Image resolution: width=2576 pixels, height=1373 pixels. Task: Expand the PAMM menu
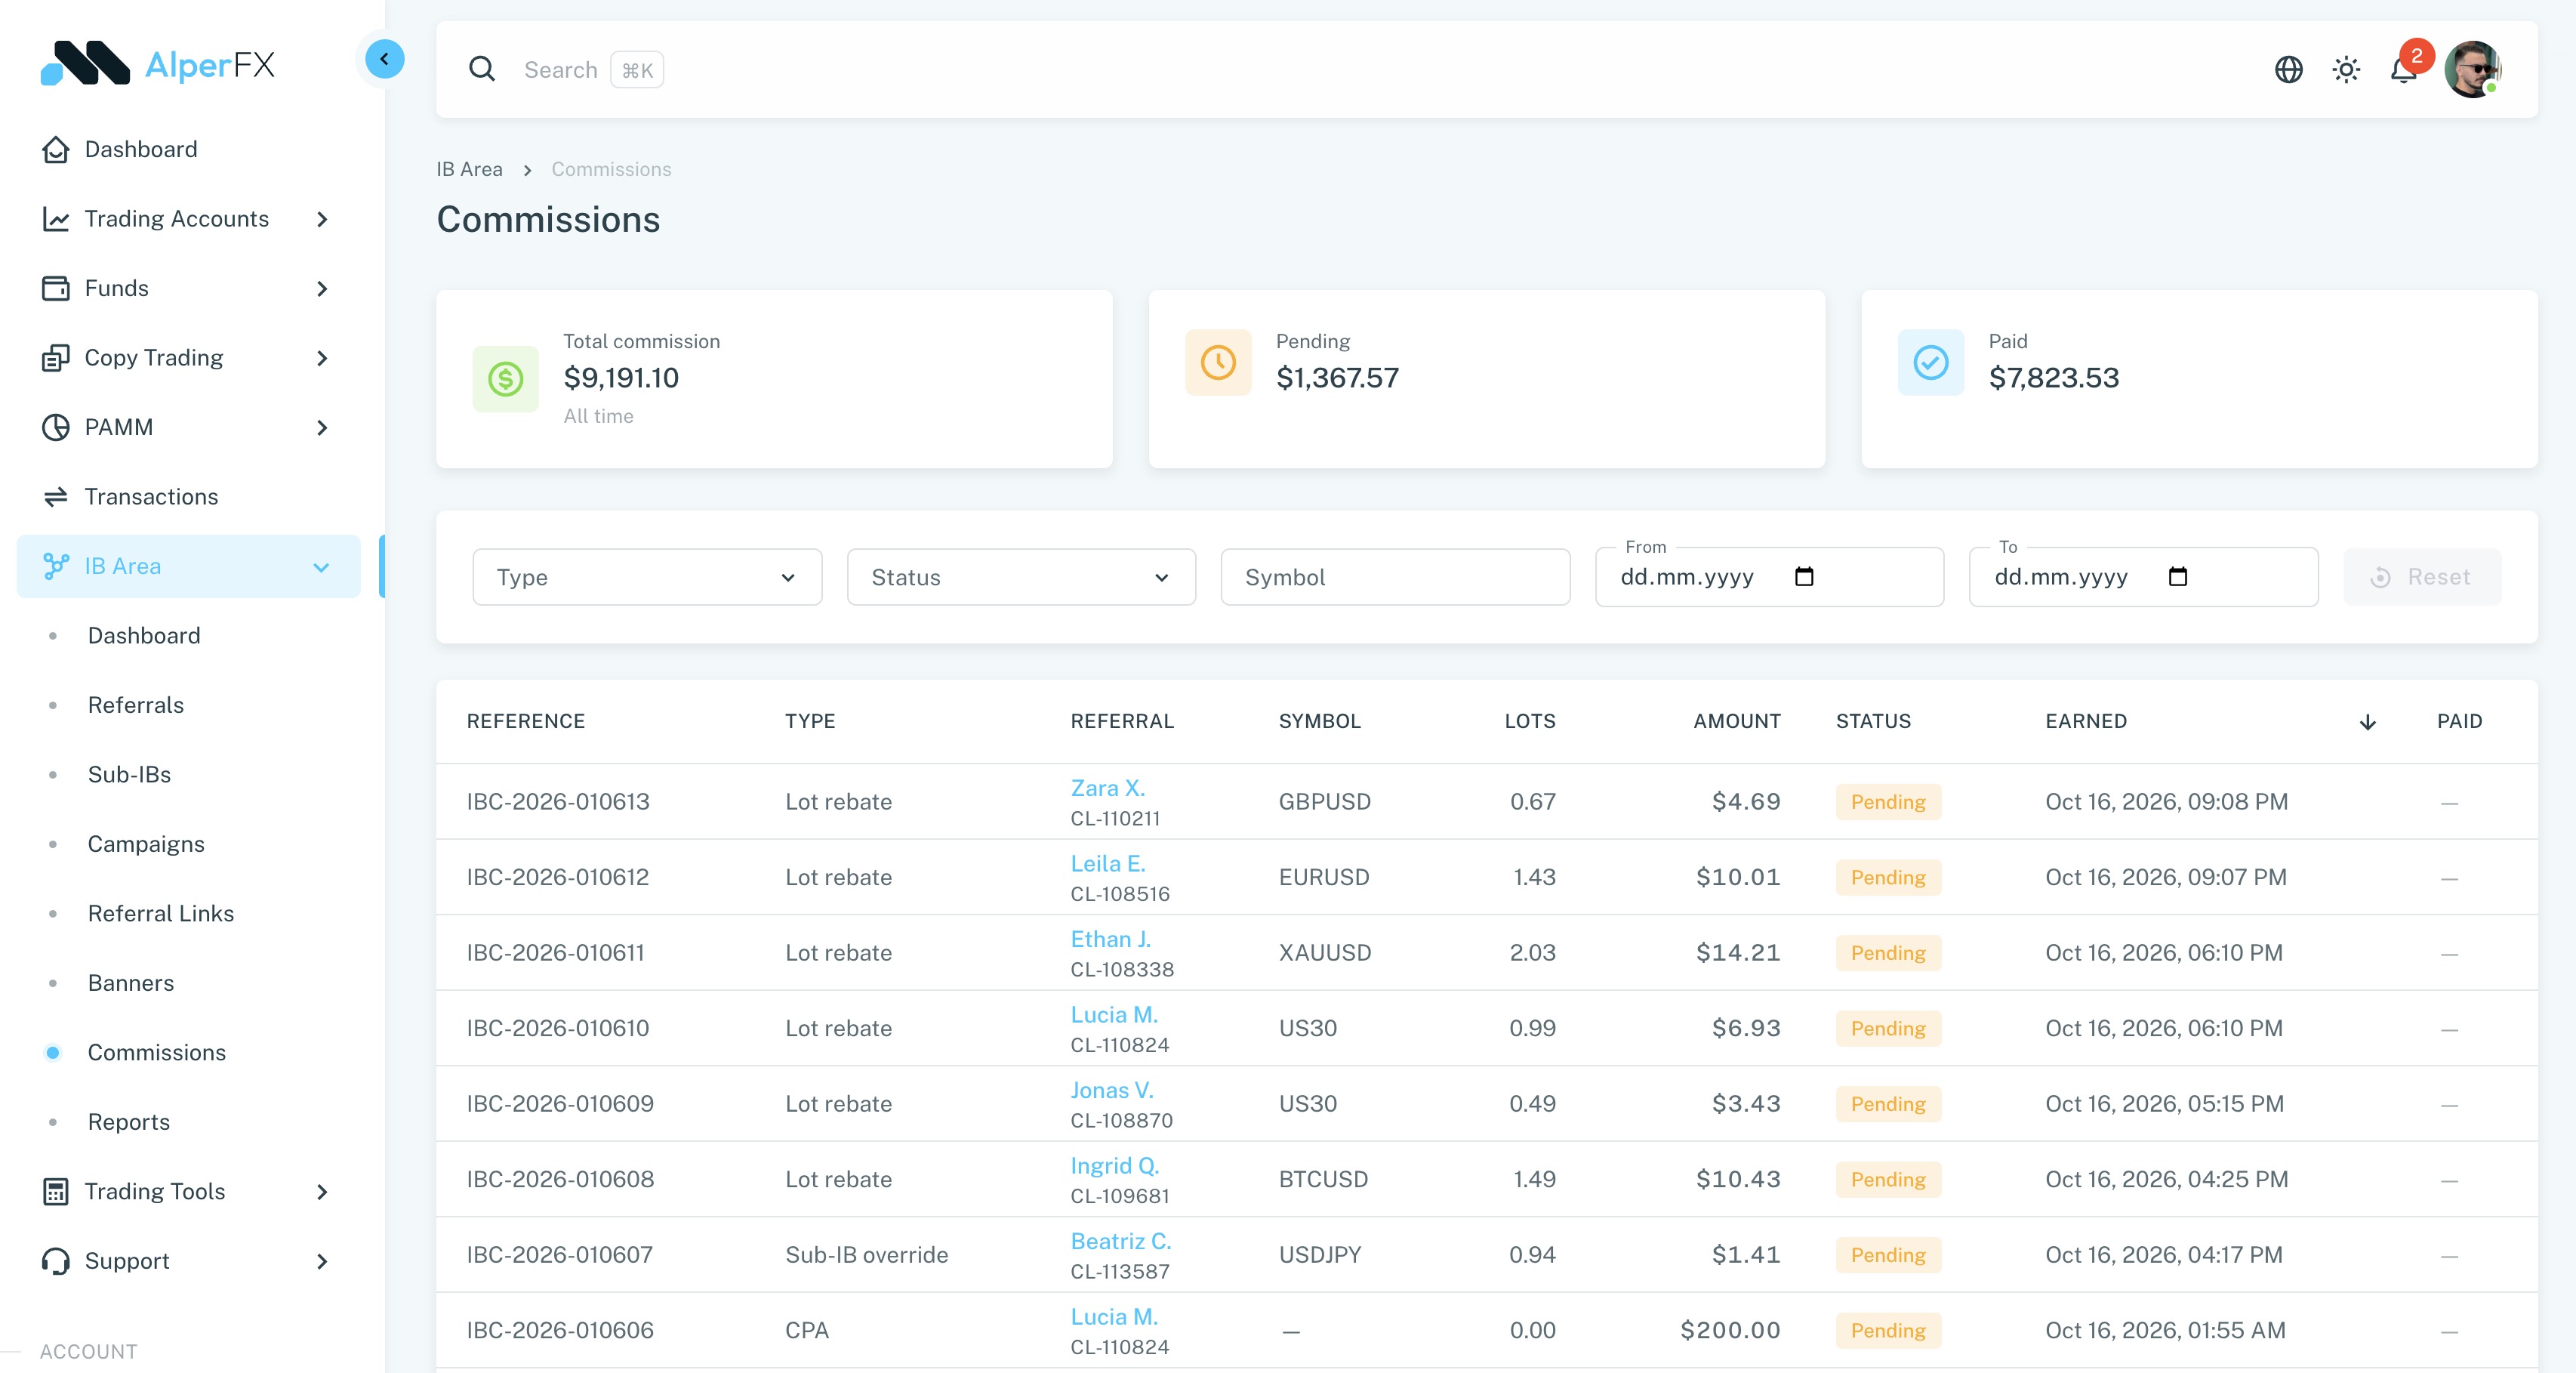click(187, 427)
